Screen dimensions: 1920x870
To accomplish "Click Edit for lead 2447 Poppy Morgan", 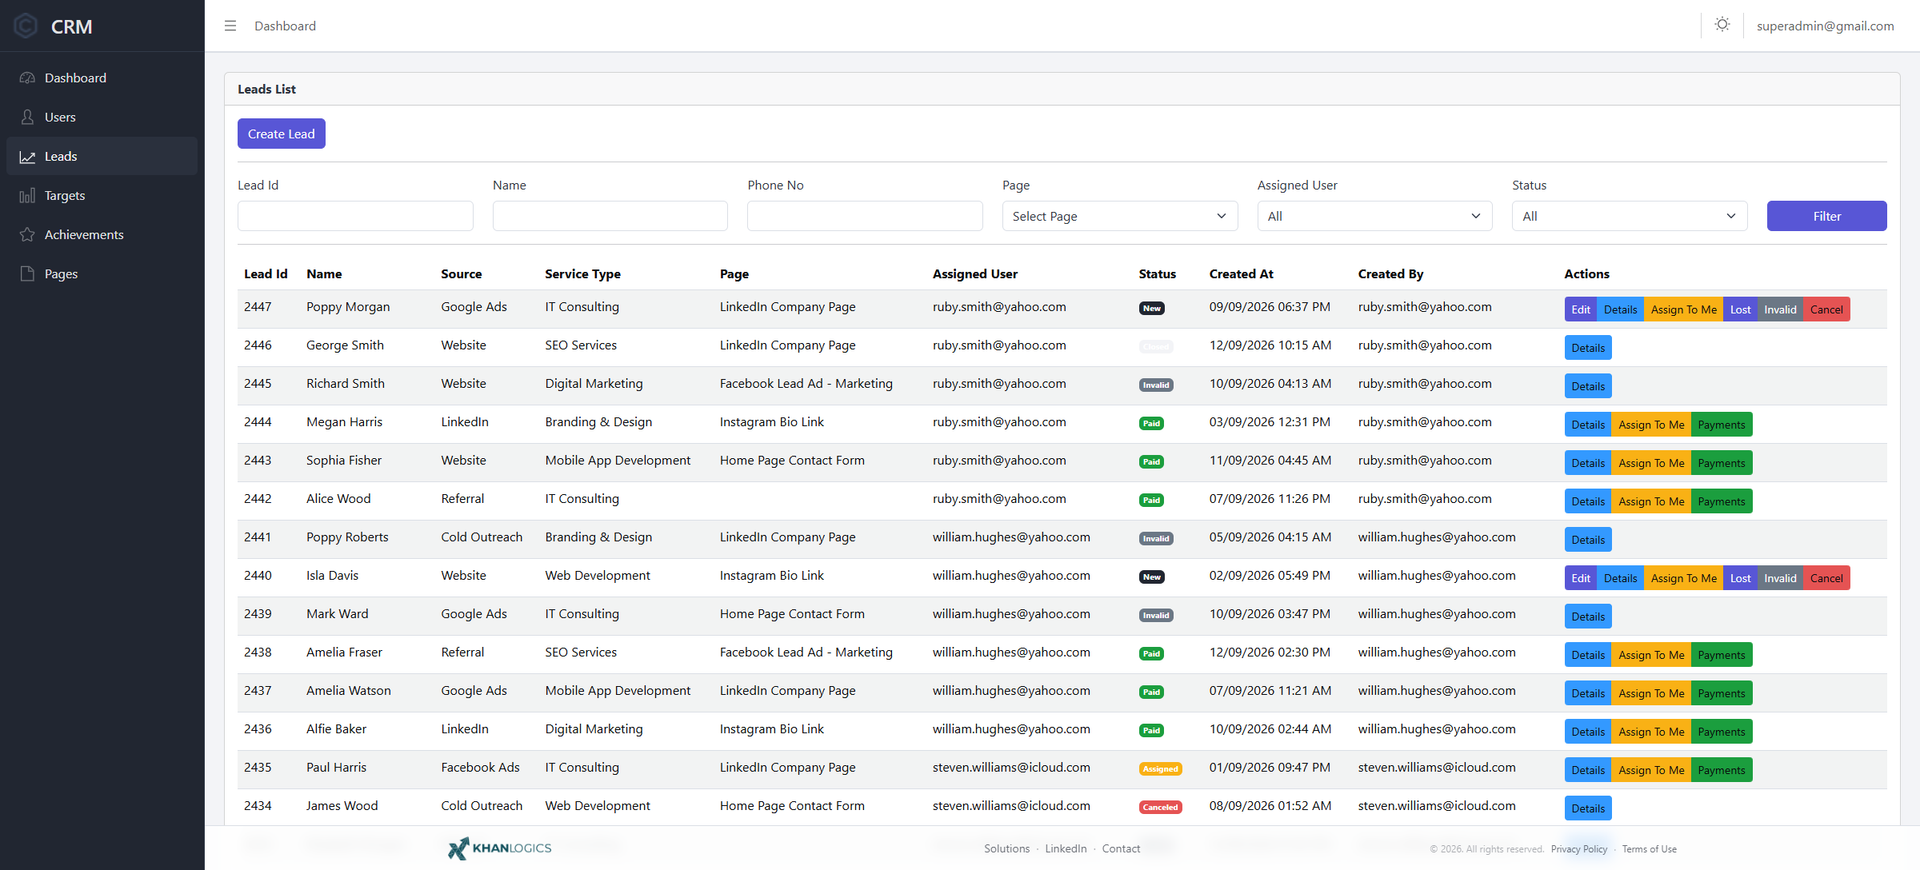I will (x=1581, y=310).
